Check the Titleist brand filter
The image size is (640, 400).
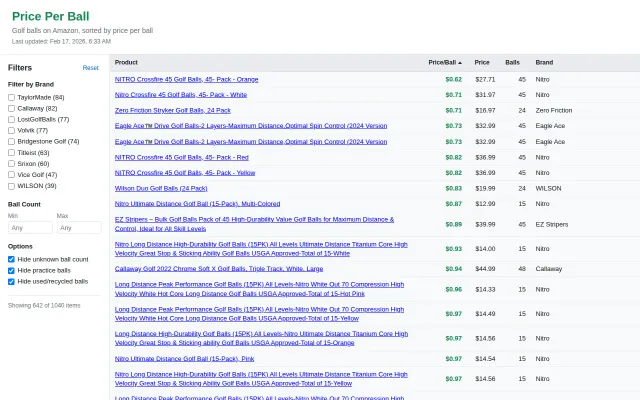(11, 153)
